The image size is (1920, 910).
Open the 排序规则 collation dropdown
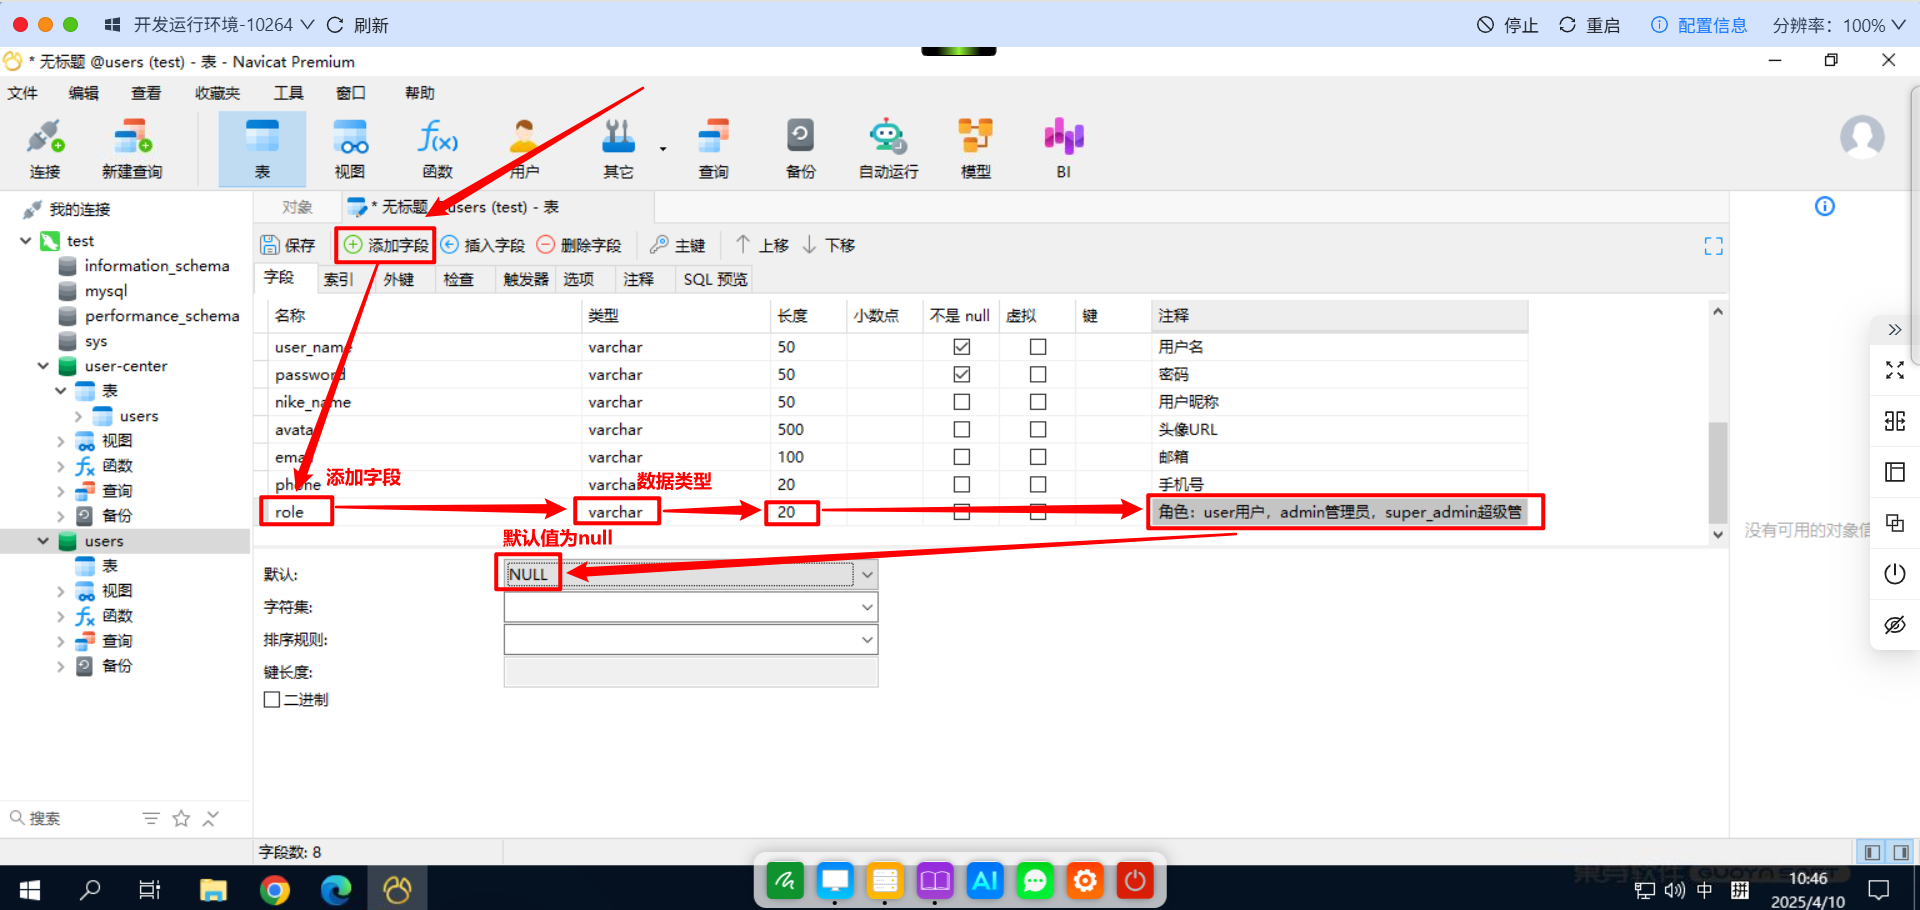867,639
